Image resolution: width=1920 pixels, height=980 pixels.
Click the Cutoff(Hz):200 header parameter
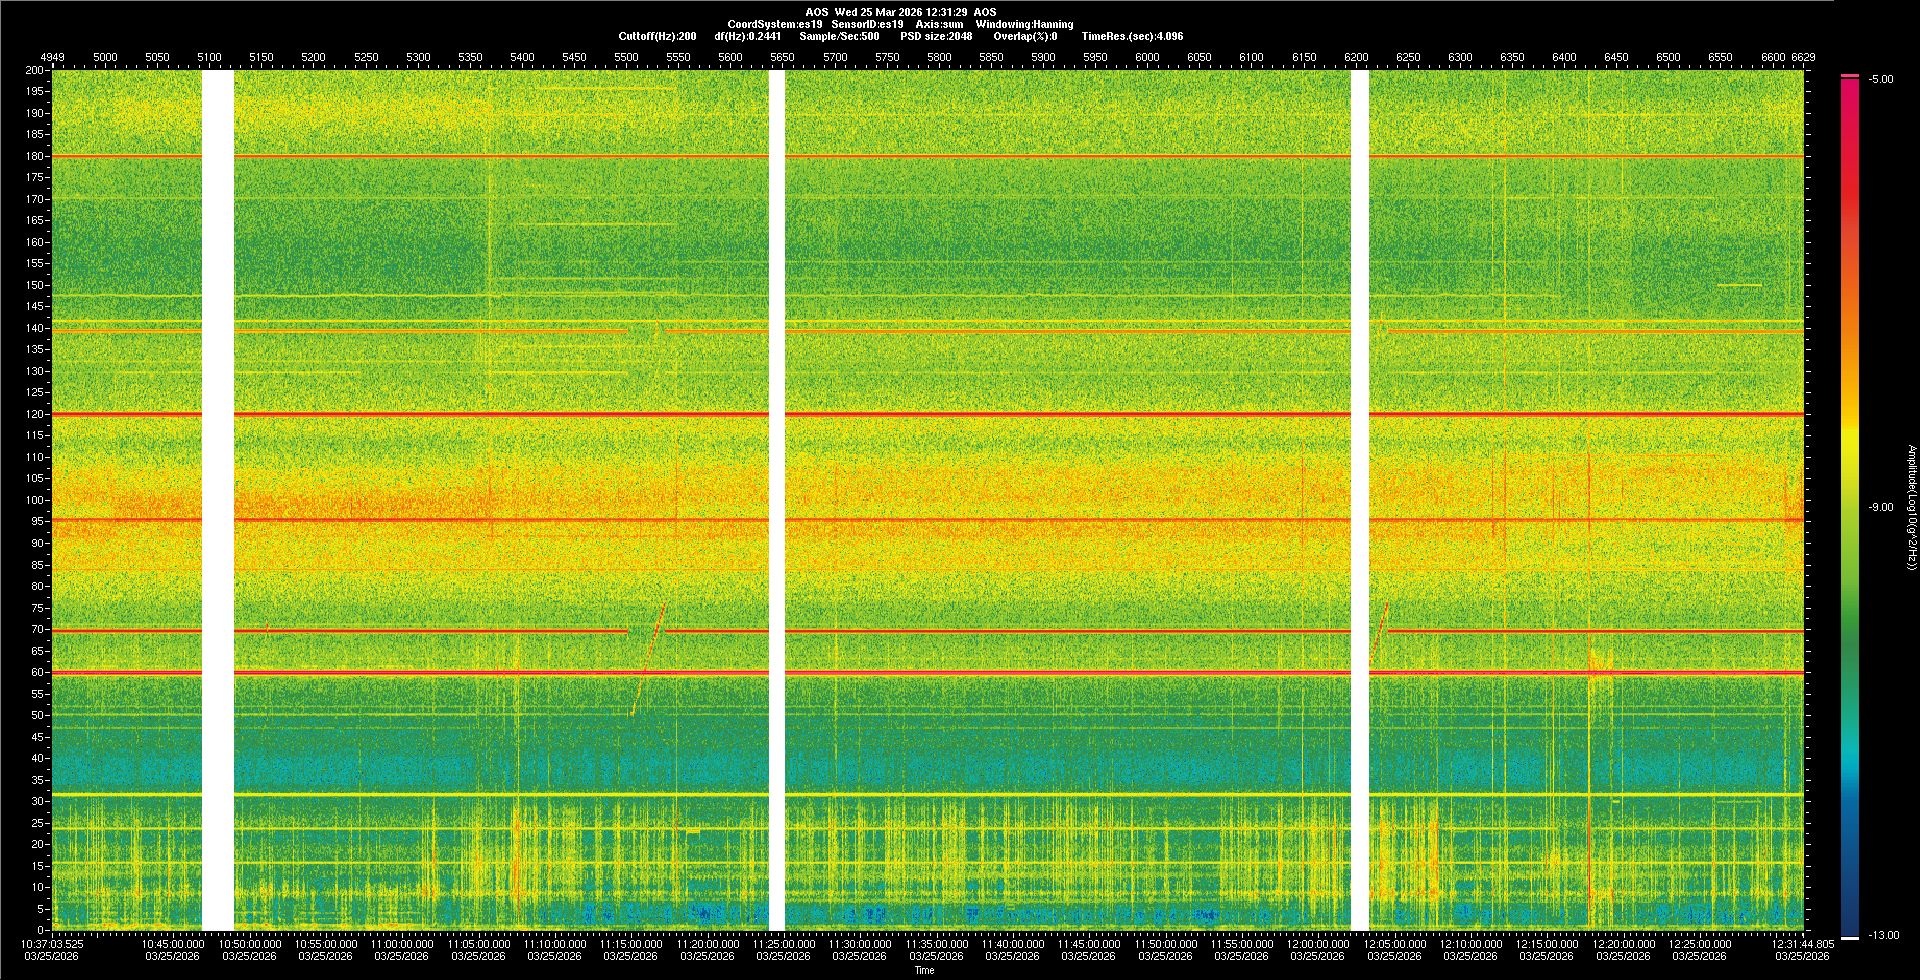(657, 36)
